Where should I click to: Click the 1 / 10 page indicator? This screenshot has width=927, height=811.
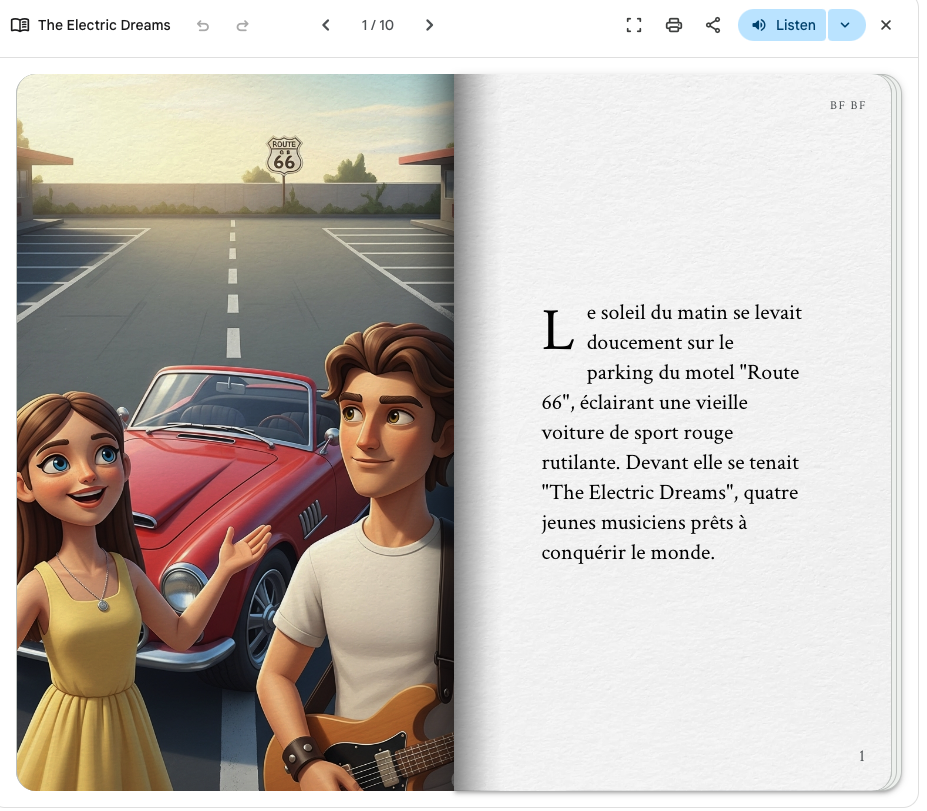[x=377, y=25]
